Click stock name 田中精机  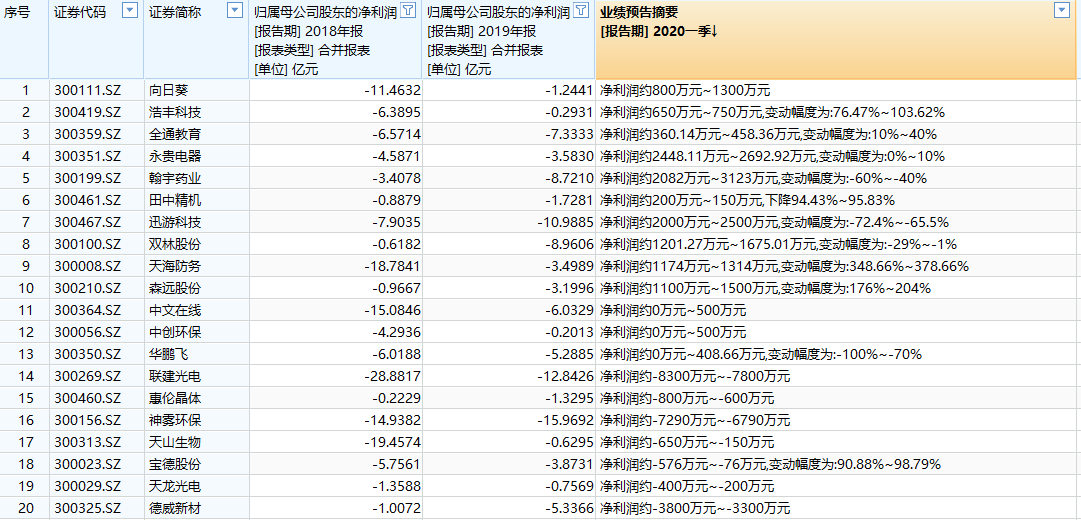175,200
